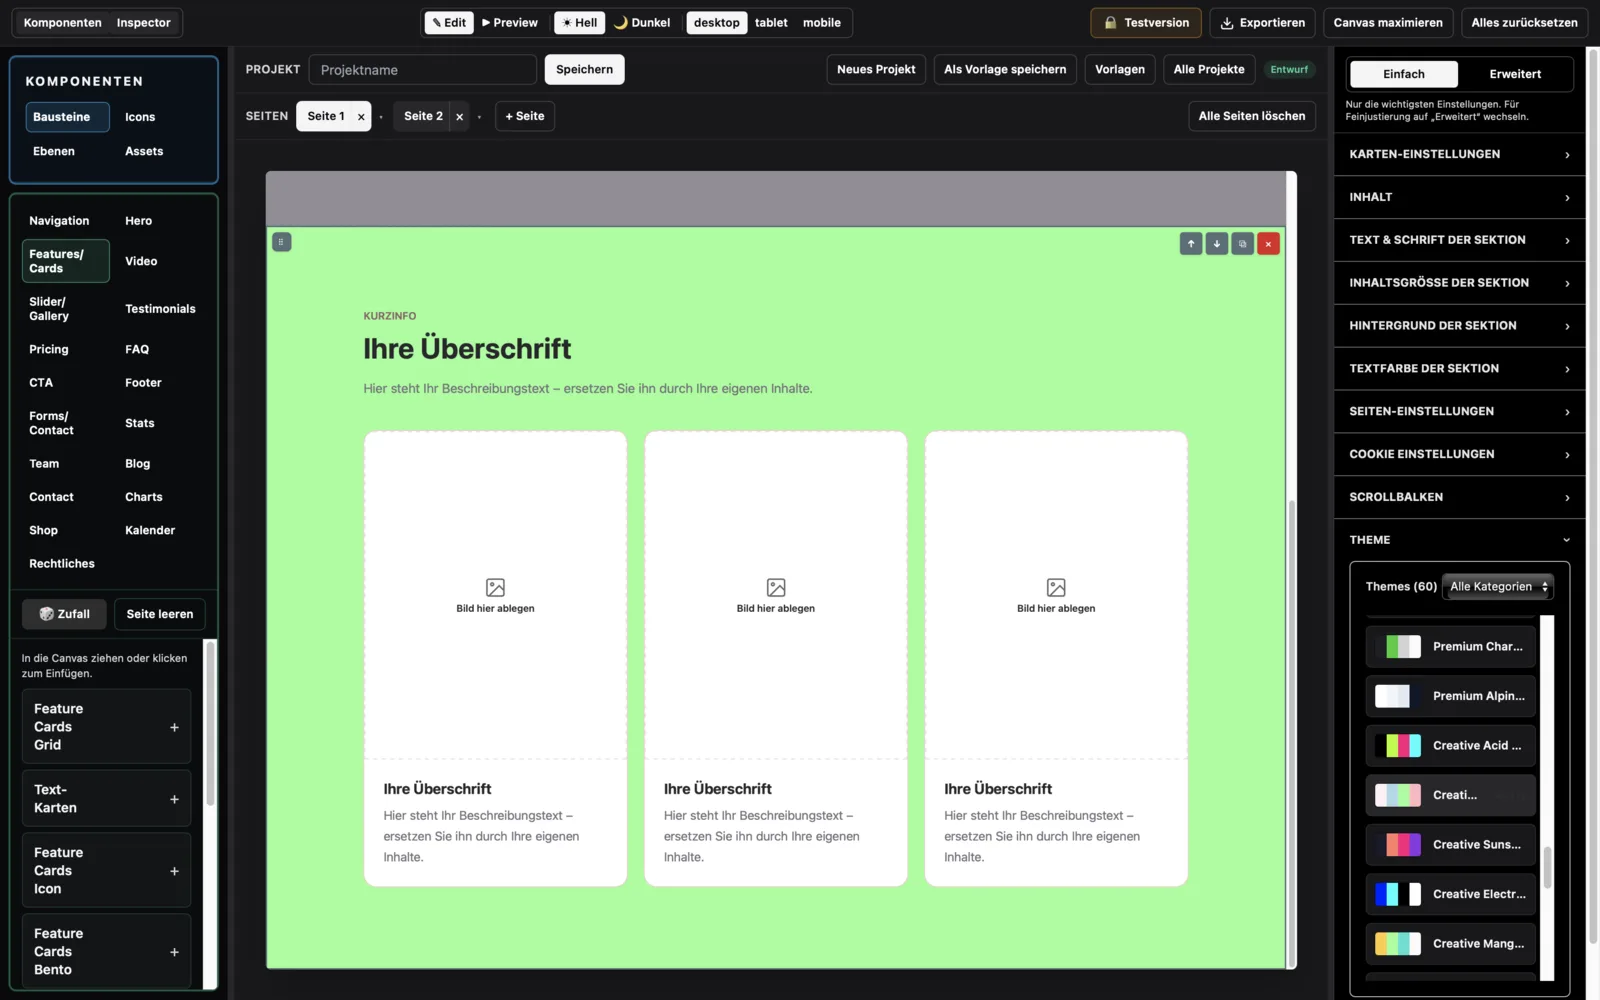Click the image placeholder icon in the first card
The height and width of the screenshot is (1000, 1600).
click(495, 587)
